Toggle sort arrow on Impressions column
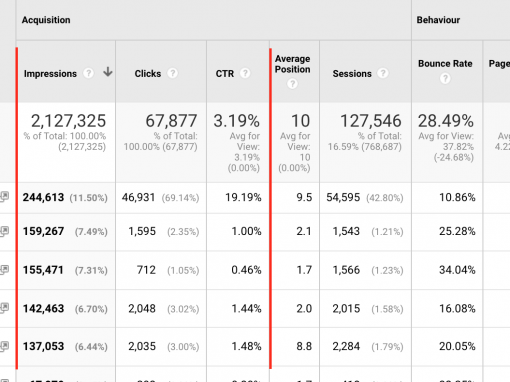Viewport: 510px width, 382px height. click(x=107, y=72)
